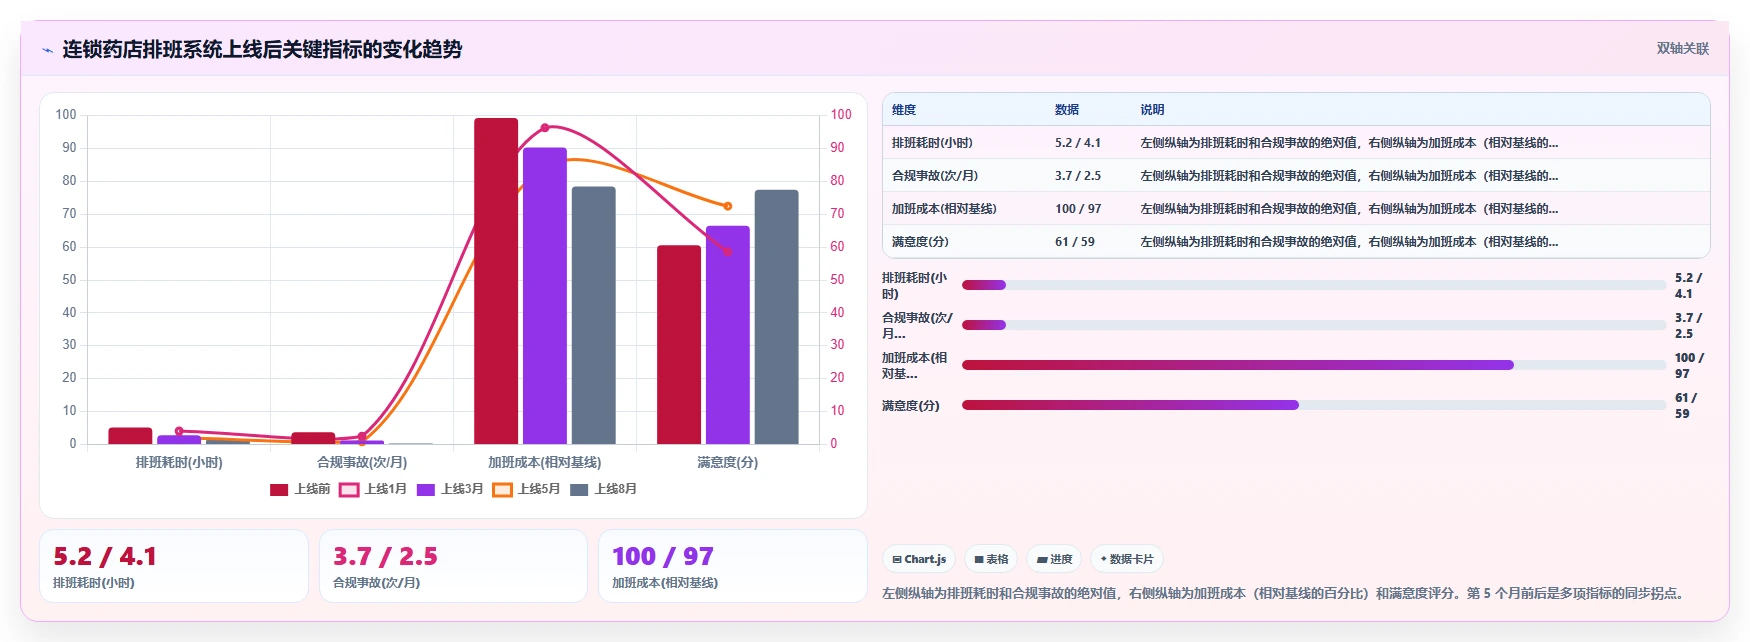Select the 满意度(分) table row cell
Viewport: 1750px width, 642px height.
click(920, 242)
